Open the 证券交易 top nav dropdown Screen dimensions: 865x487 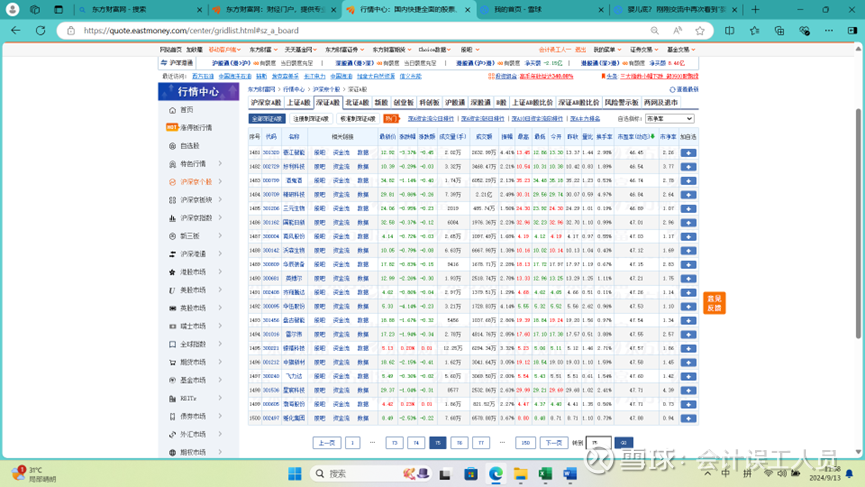click(644, 50)
